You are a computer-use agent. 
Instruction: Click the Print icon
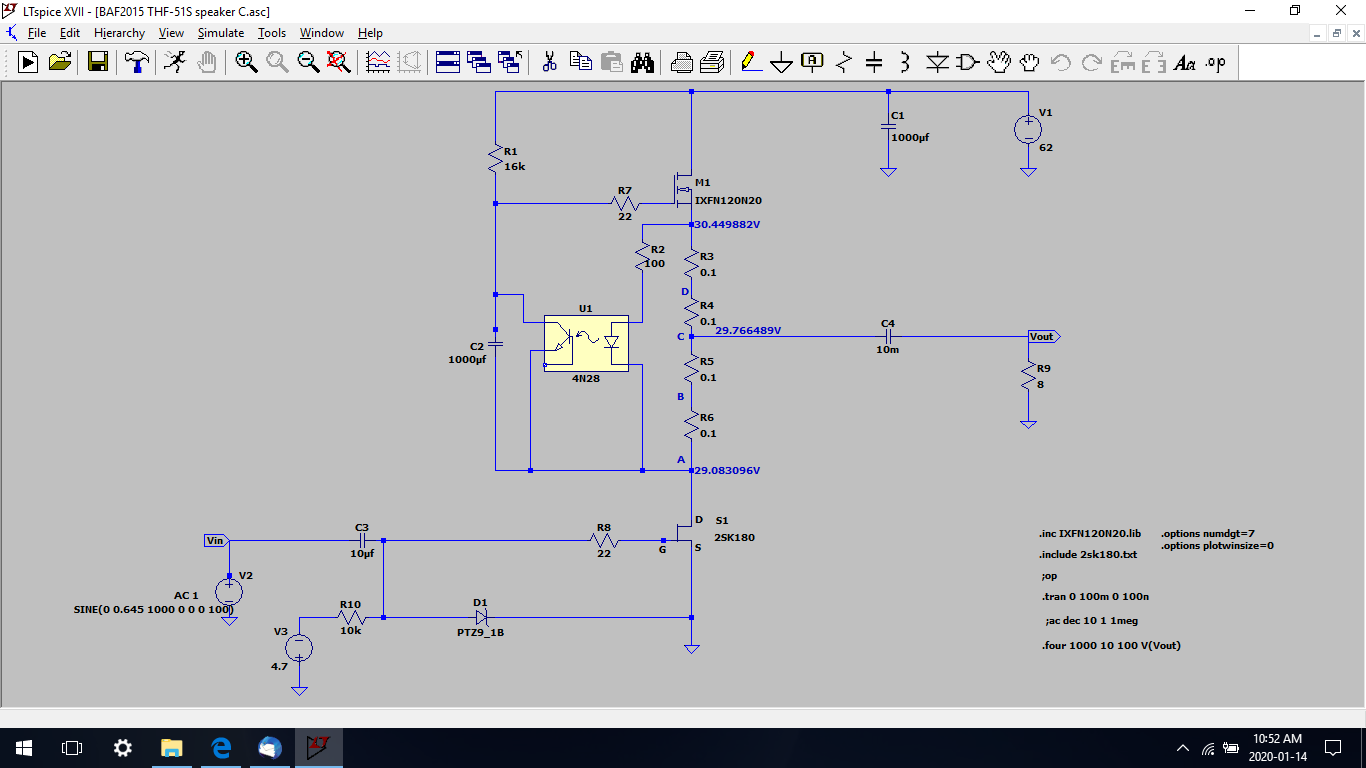coord(713,62)
